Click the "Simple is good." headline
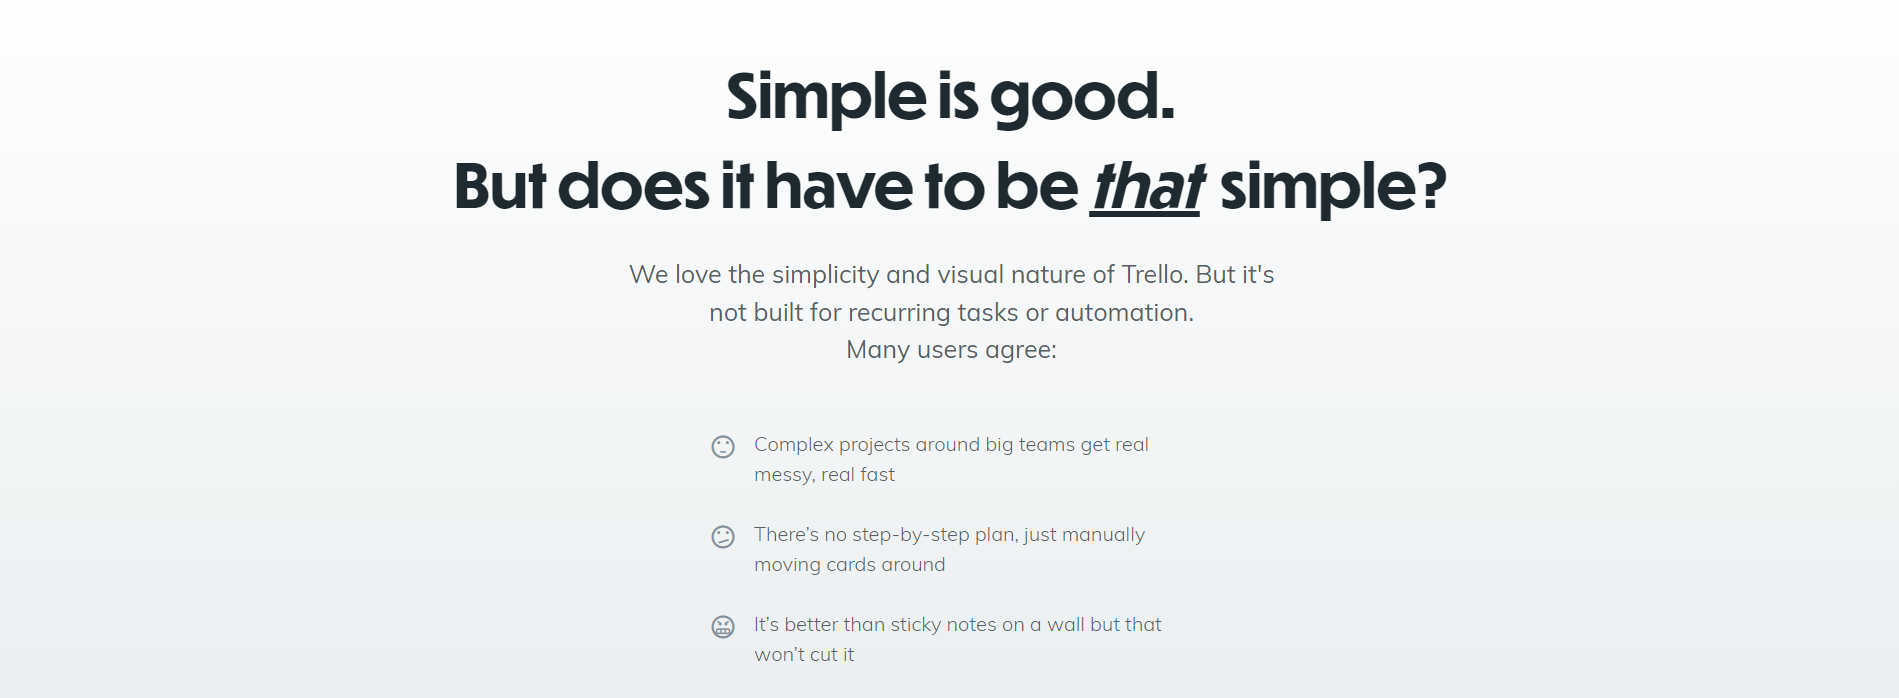 950,97
